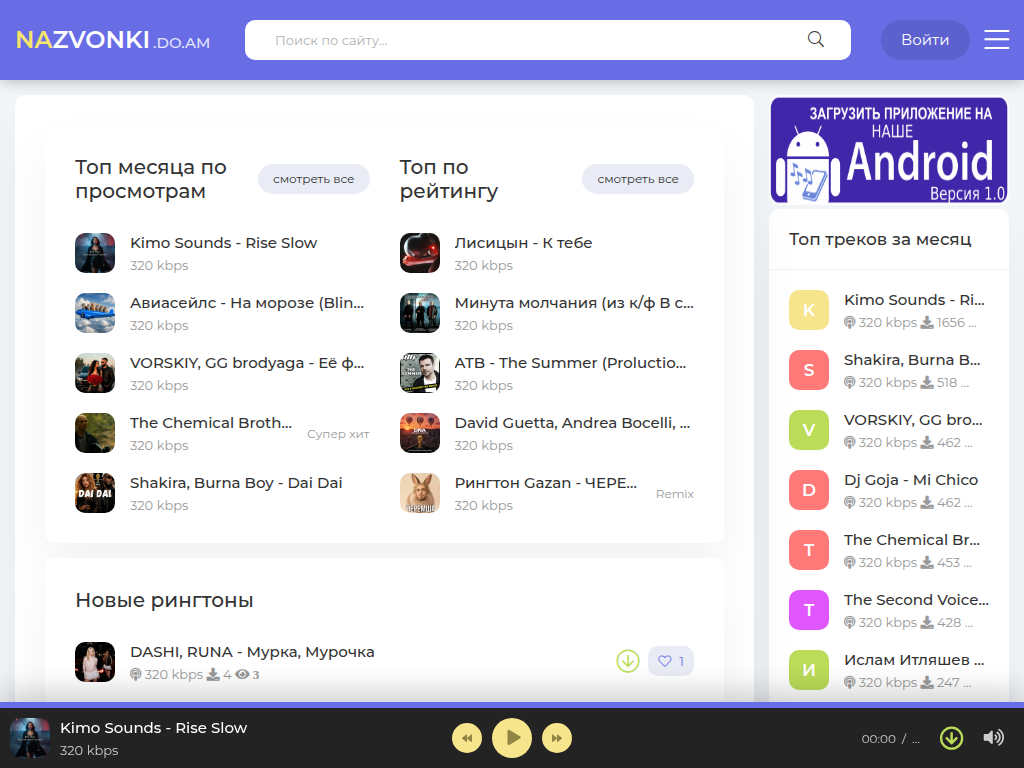View all top rated tracks
This screenshot has width=1024, height=768.
637,179
